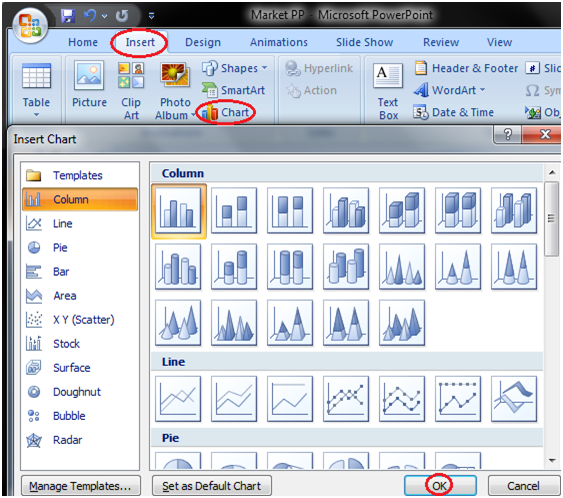Select the Stacked Line chart thumbnail
The width and height of the screenshot is (563, 498).
(234, 399)
